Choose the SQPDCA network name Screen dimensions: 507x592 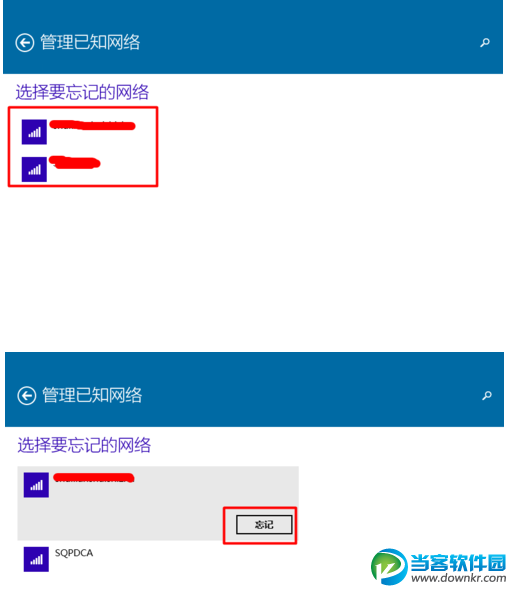tap(74, 553)
